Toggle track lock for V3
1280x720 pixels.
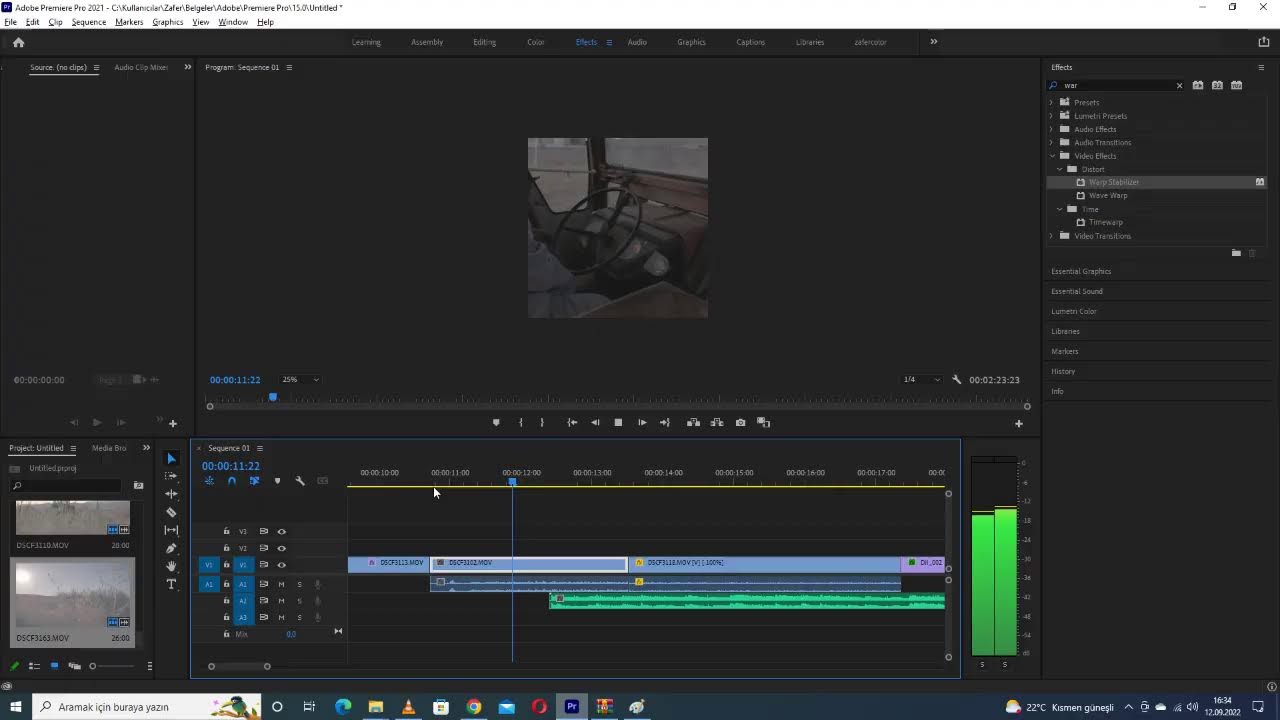227,531
